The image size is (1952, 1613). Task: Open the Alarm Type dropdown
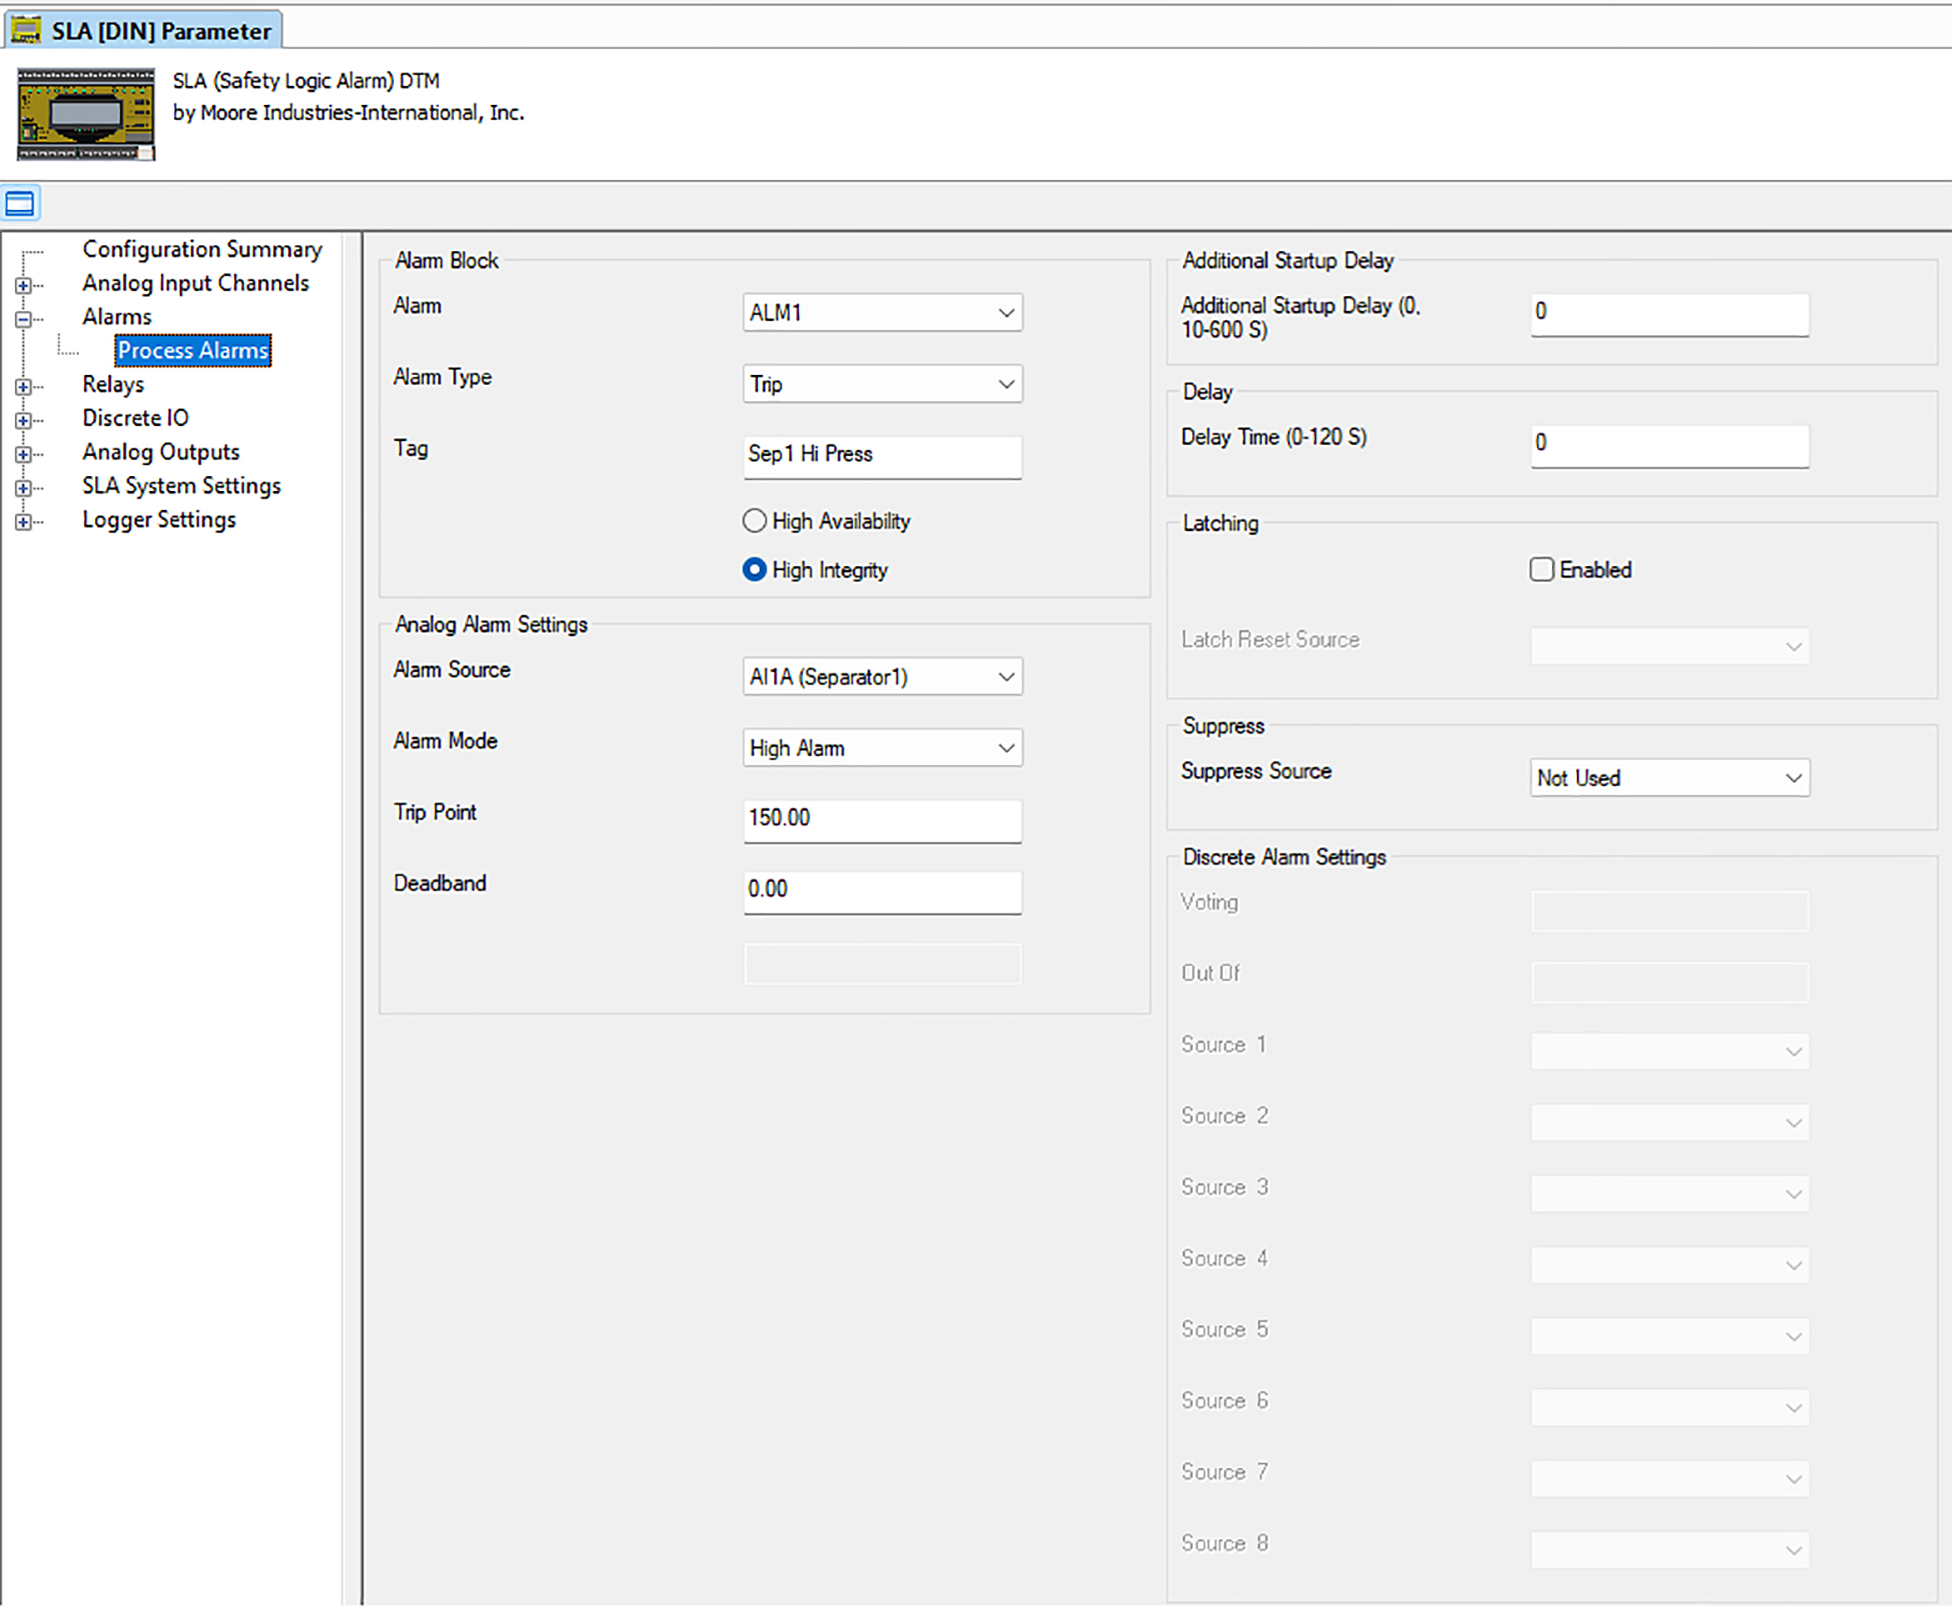click(x=881, y=384)
